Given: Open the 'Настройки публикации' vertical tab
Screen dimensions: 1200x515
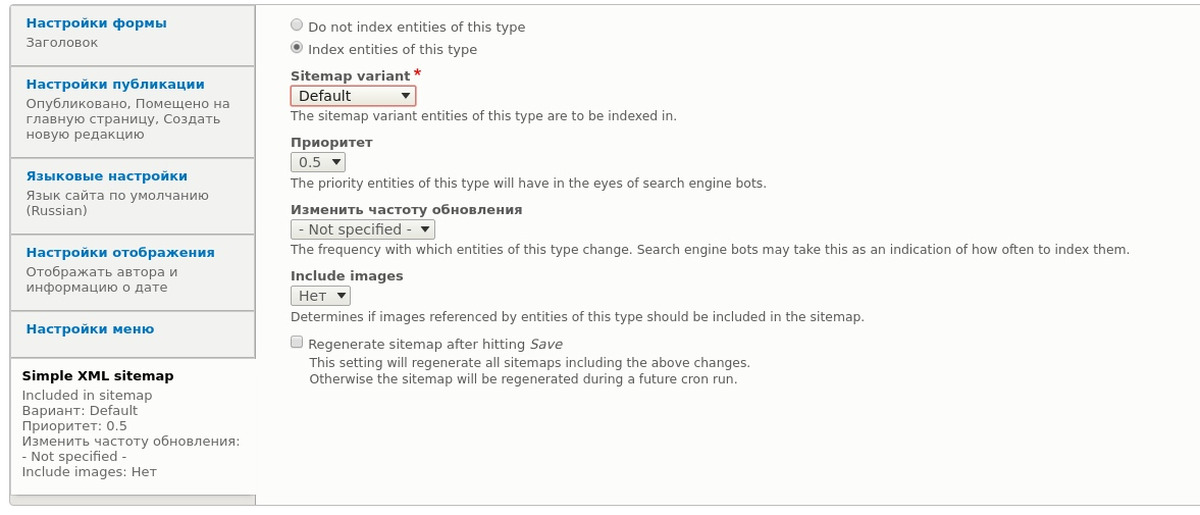Looking at the screenshot, I should [x=115, y=84].
